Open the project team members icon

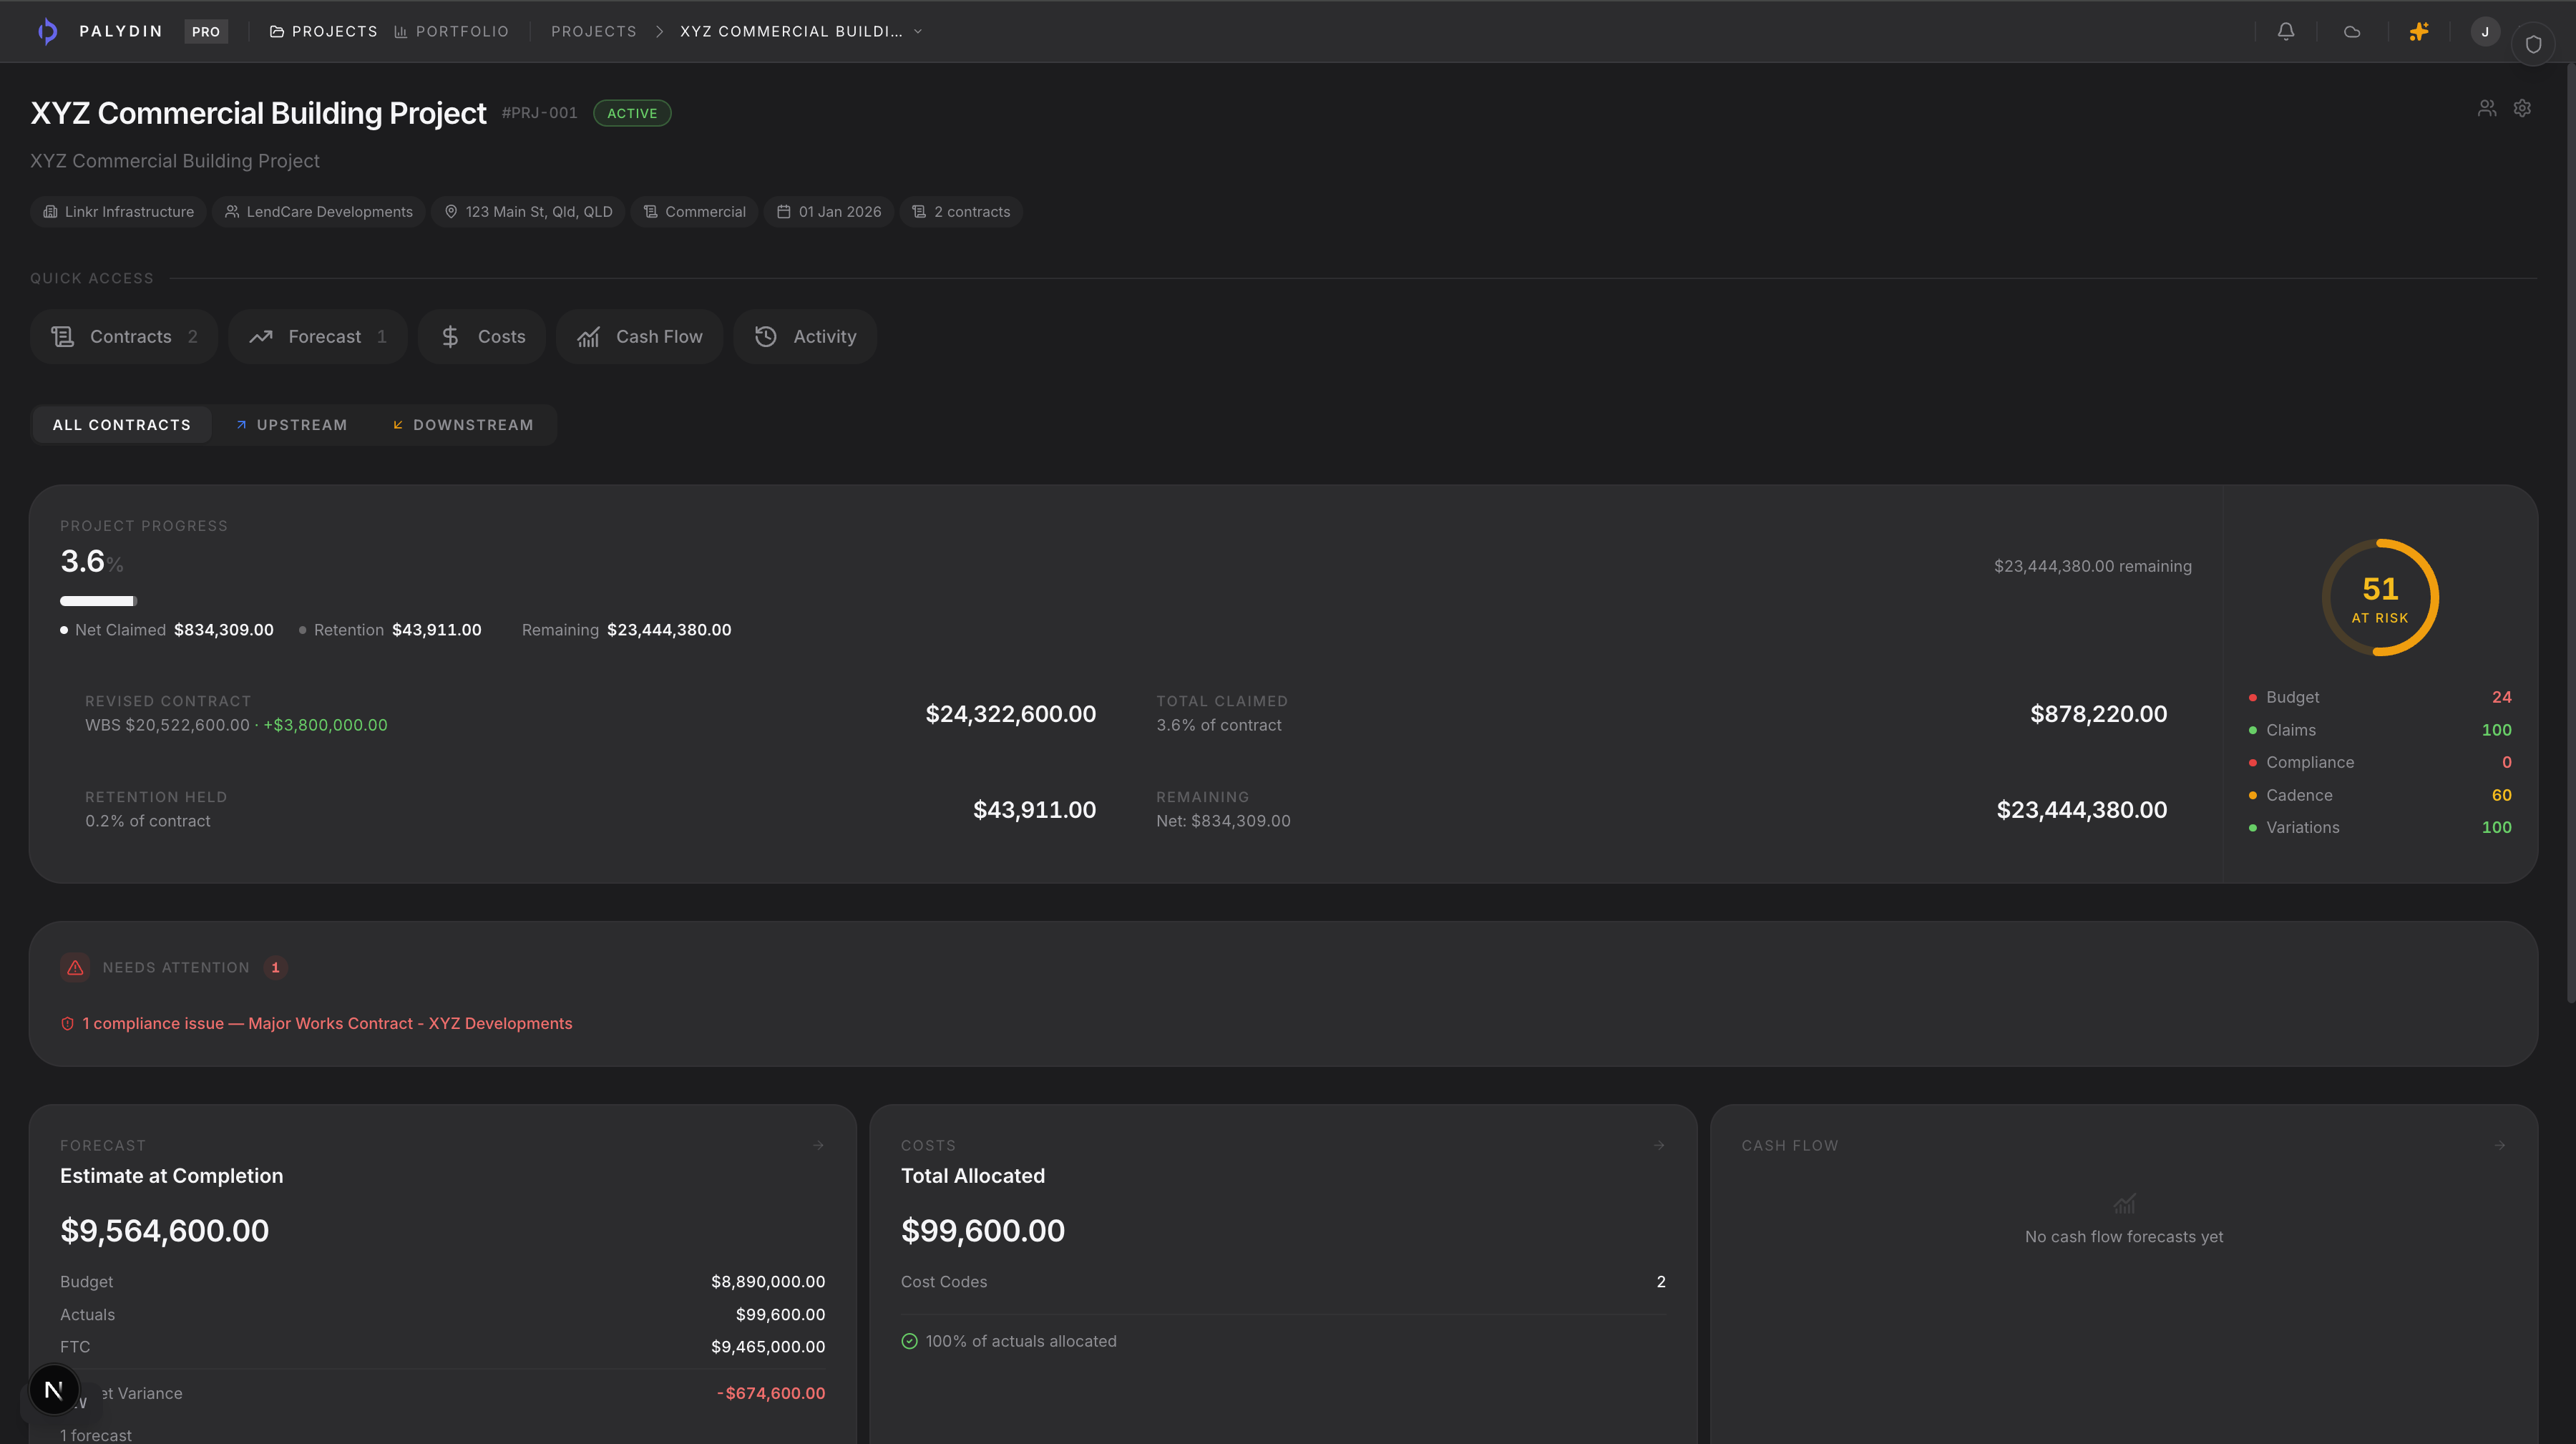(2486, 108)
